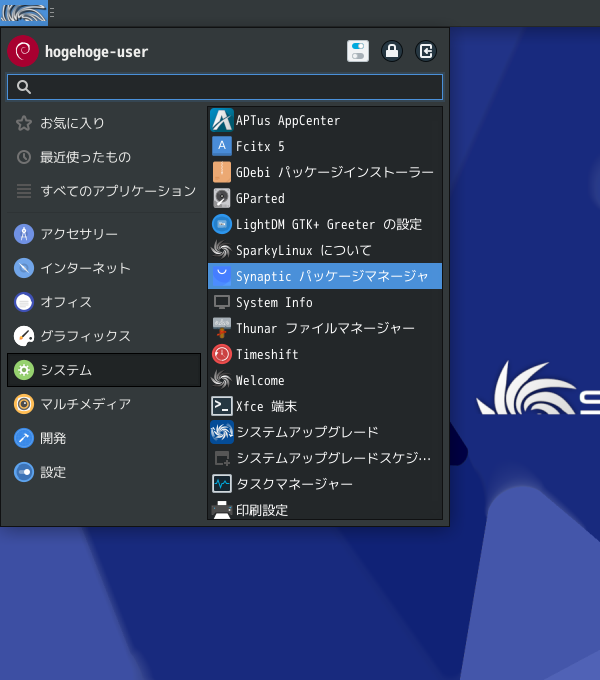Click the settings manager toggle icon
Screen dimensions: 600x680
coord(358,51)
